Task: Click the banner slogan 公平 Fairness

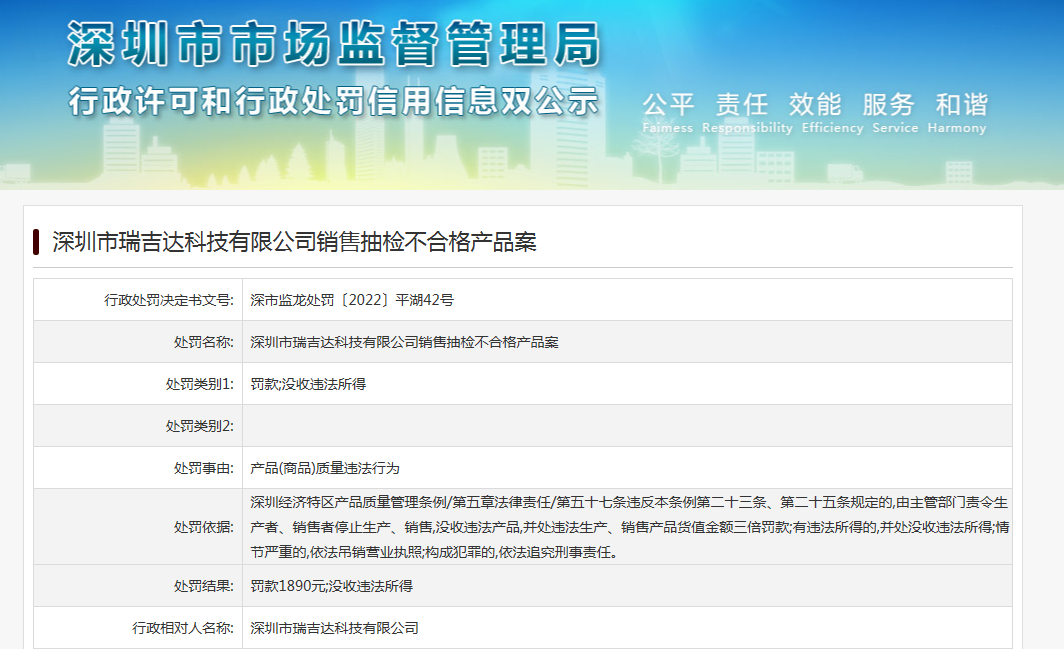Action: 668,113
